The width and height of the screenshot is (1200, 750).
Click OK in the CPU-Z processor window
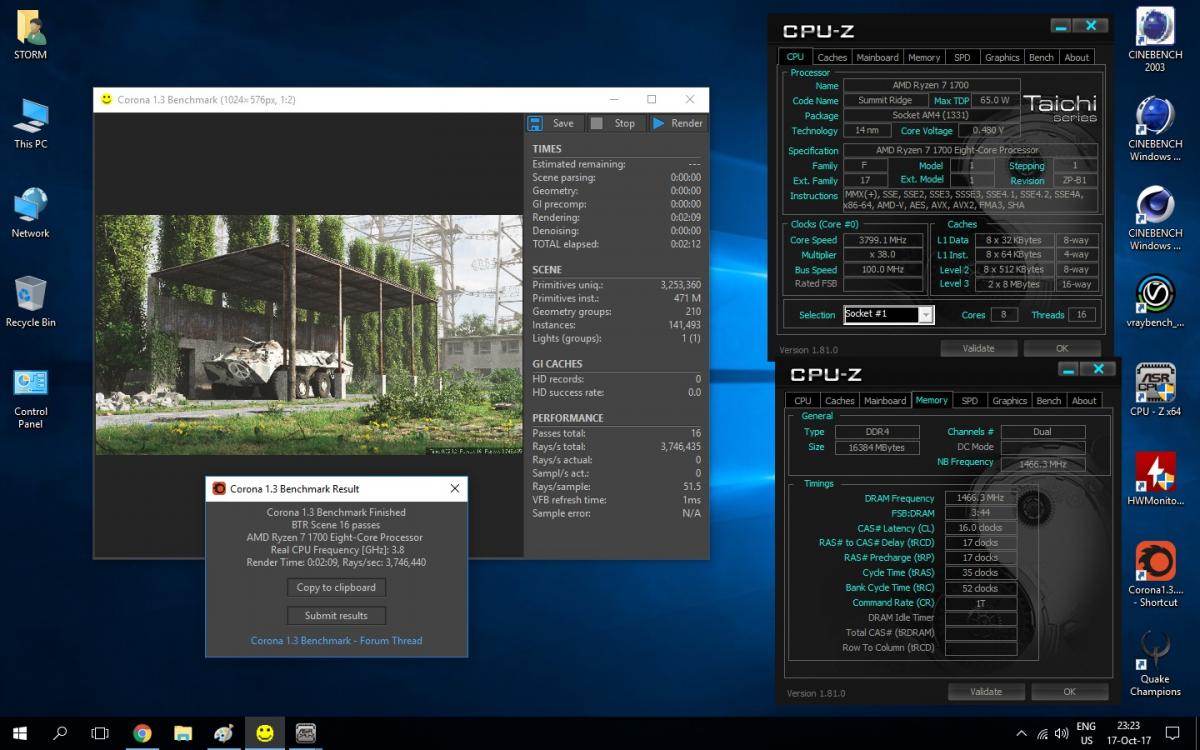click(1062, 348)
